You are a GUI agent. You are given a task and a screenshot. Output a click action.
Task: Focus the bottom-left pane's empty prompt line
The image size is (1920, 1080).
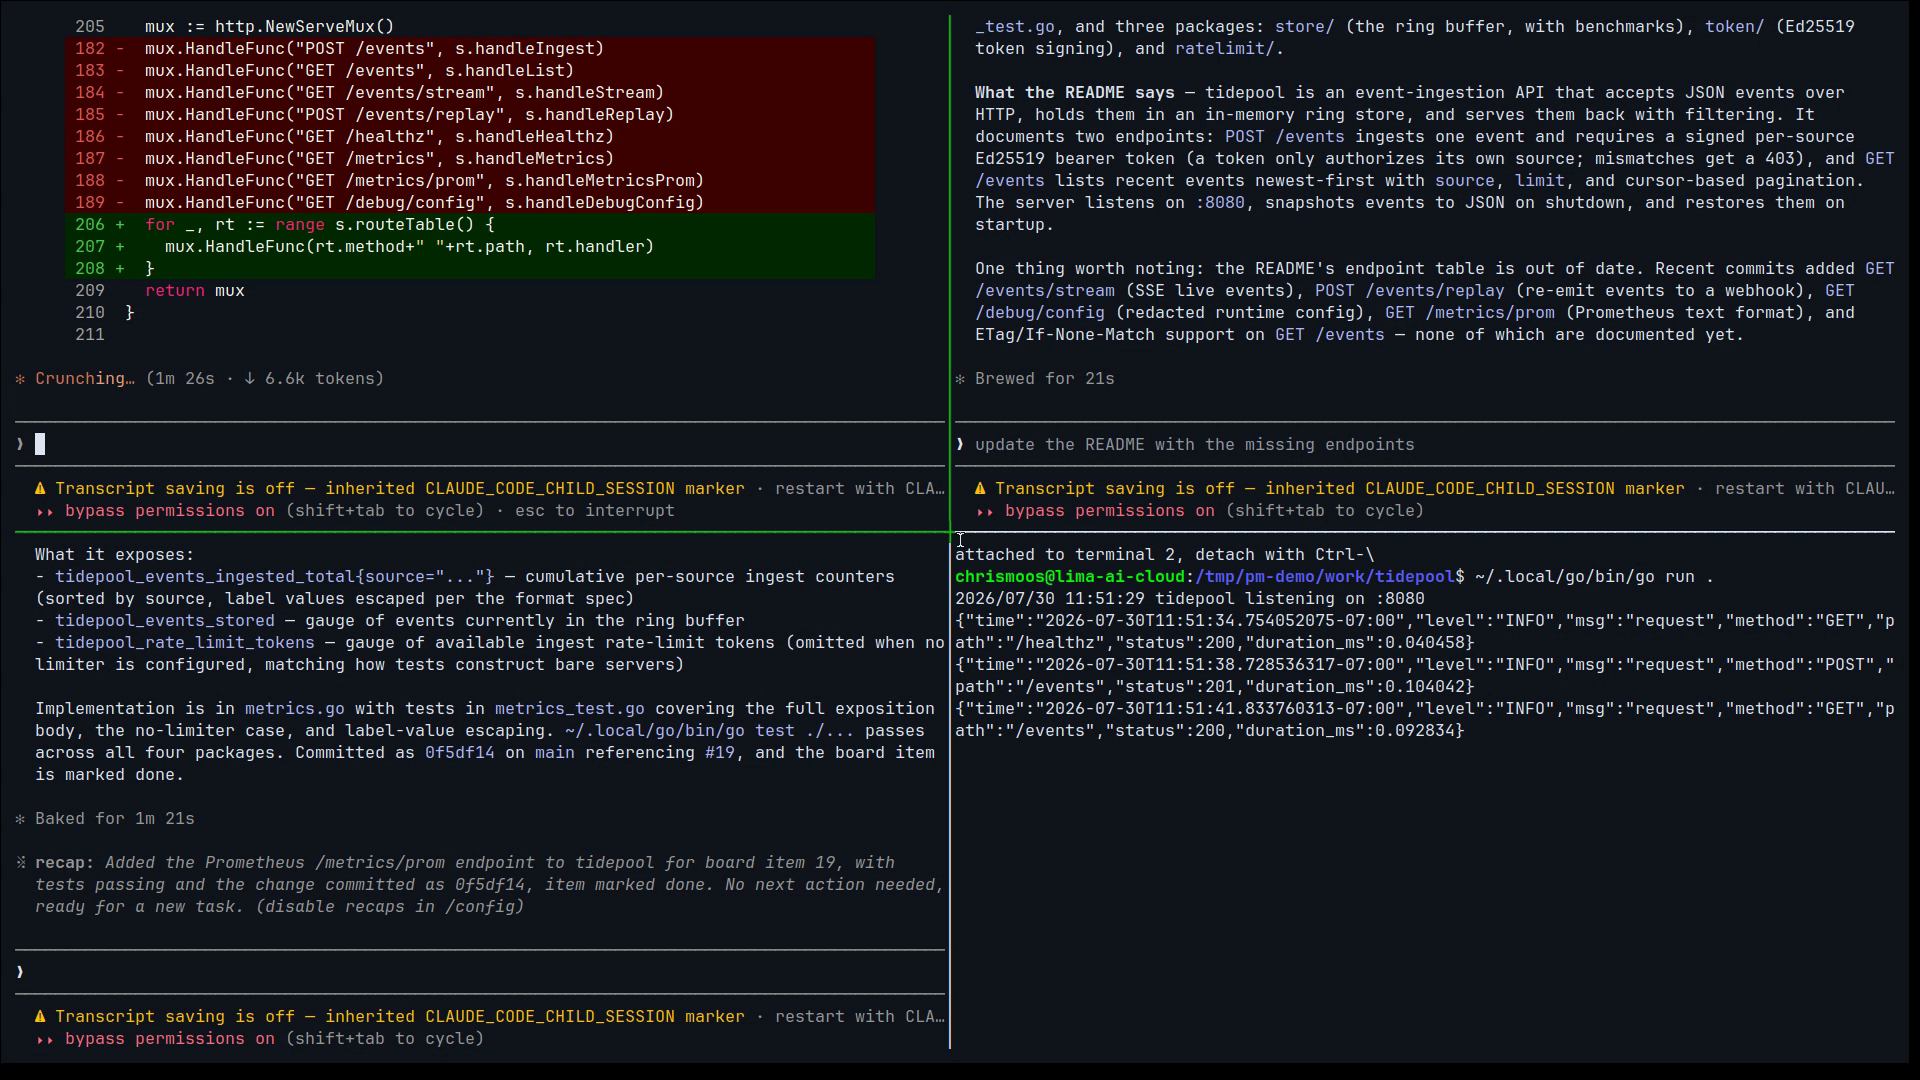(480, 972)
